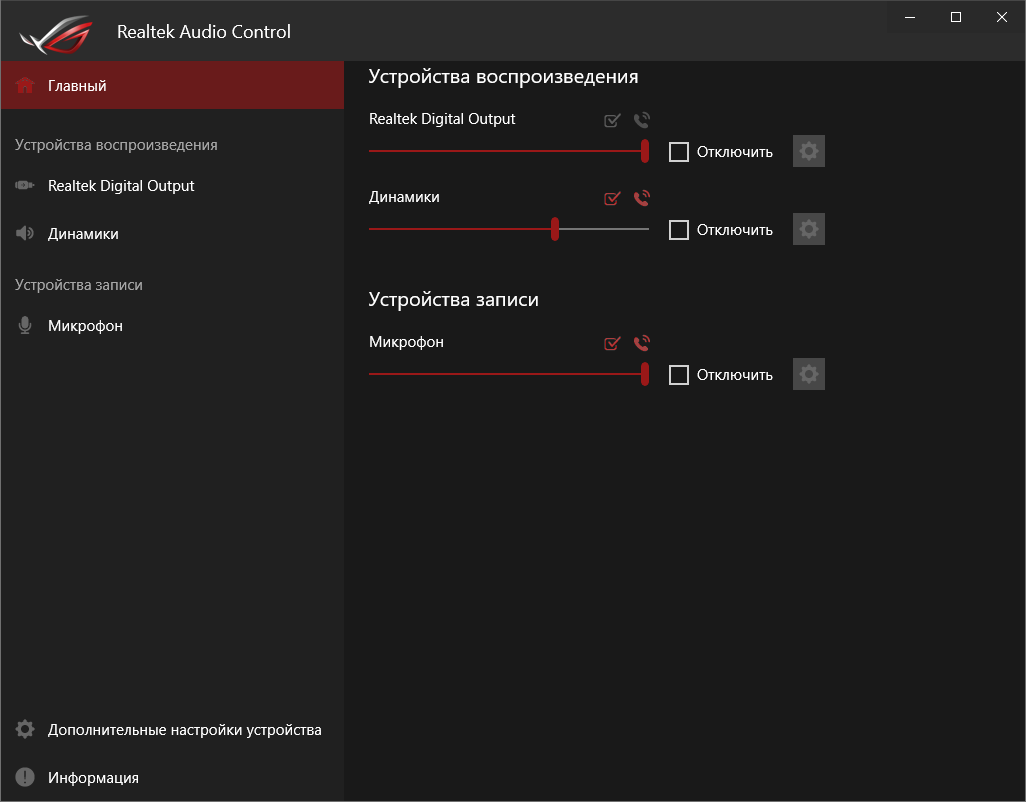Open Realtek Digital Output sidebar page
The image size is (1026, 802).
121,186
